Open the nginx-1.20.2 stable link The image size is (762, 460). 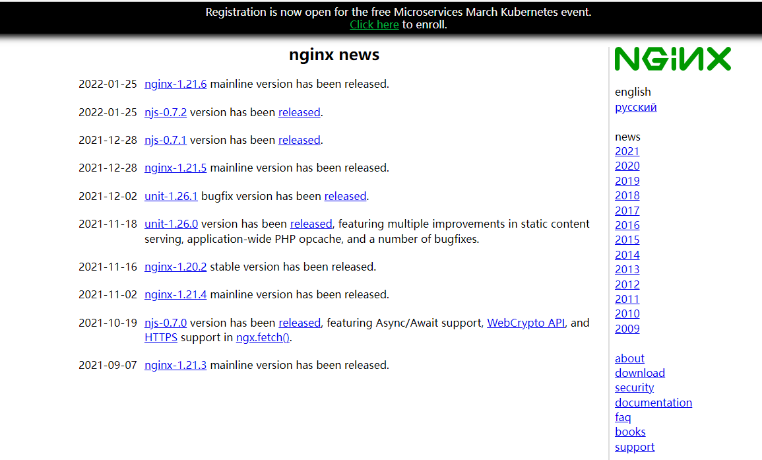click(x=175, y=267)
